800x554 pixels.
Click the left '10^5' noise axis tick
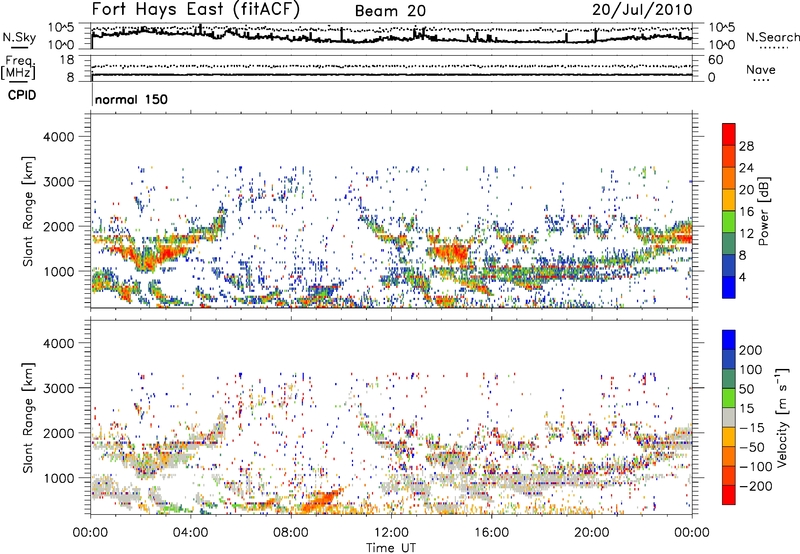[61, 28]
